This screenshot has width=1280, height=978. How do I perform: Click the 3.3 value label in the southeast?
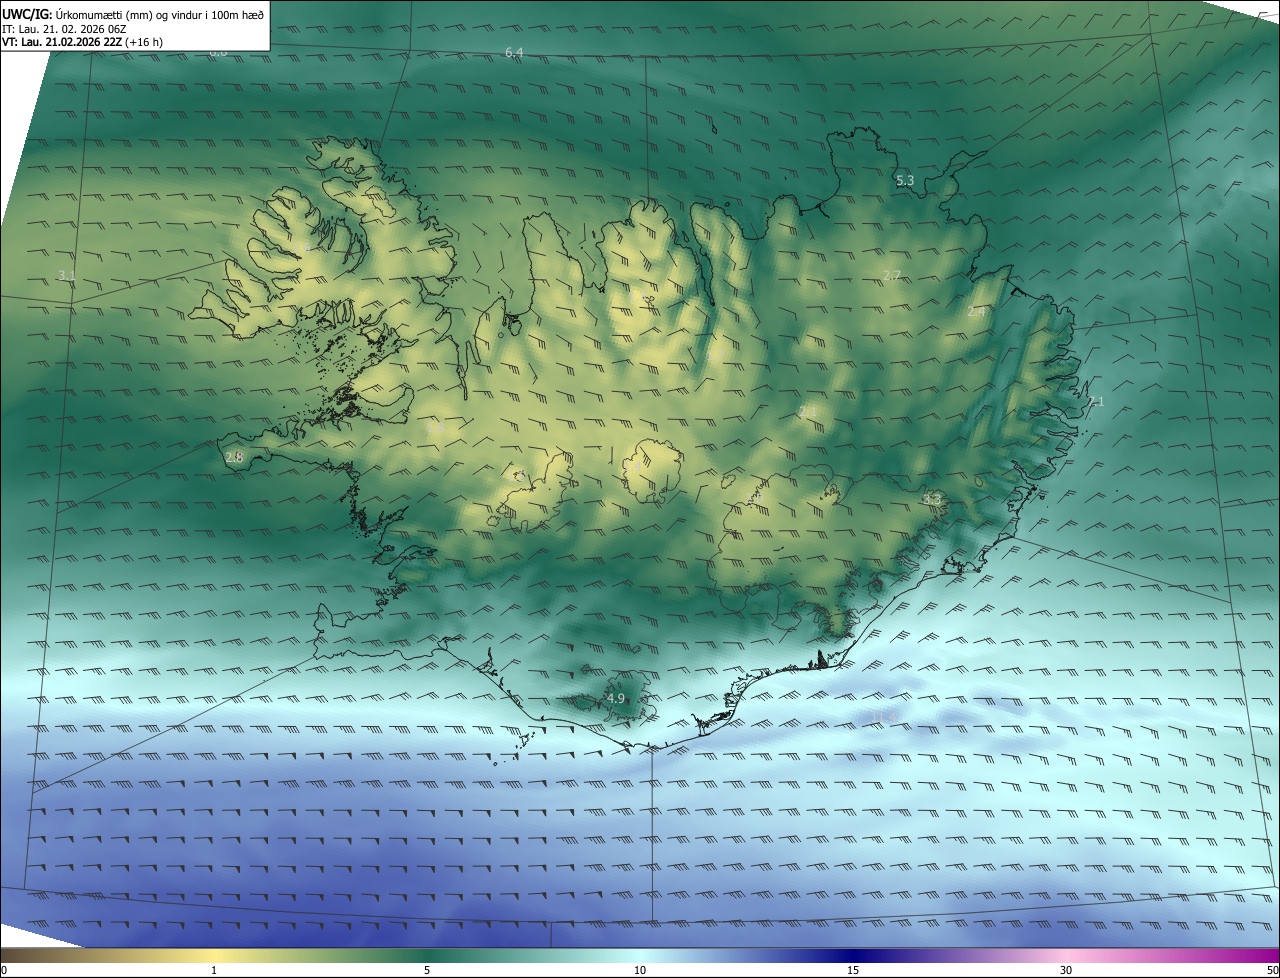click(933, 498)
